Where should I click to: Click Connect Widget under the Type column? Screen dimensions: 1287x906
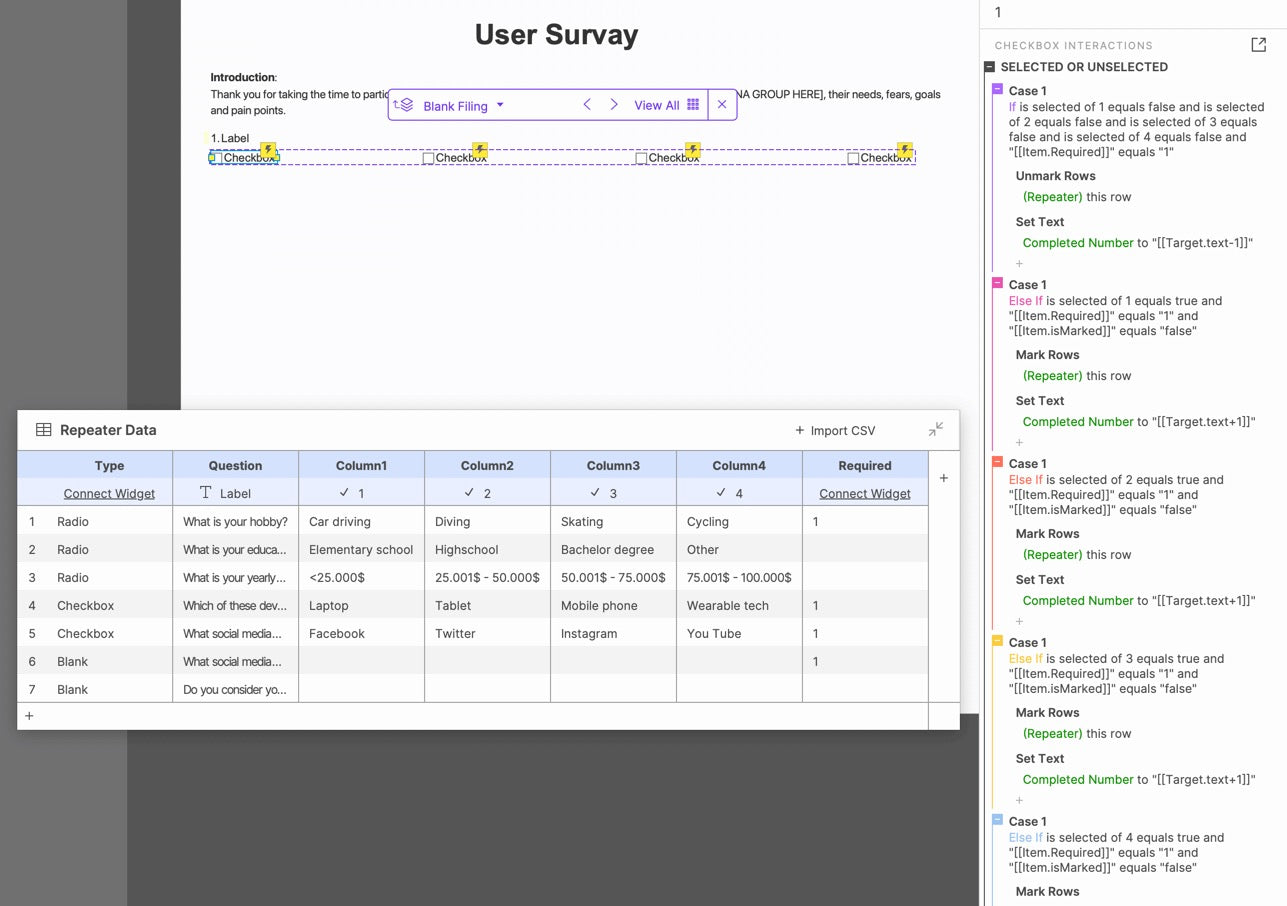tap(109, 493)
